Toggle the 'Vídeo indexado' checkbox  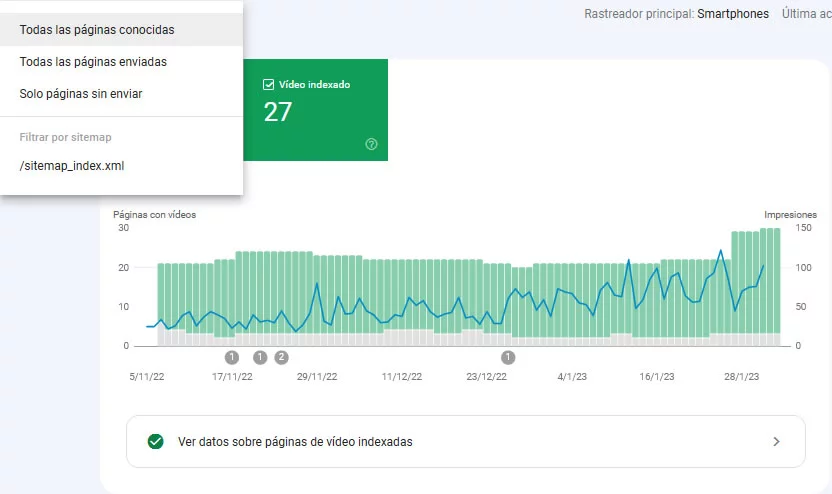tap(268, 84)
